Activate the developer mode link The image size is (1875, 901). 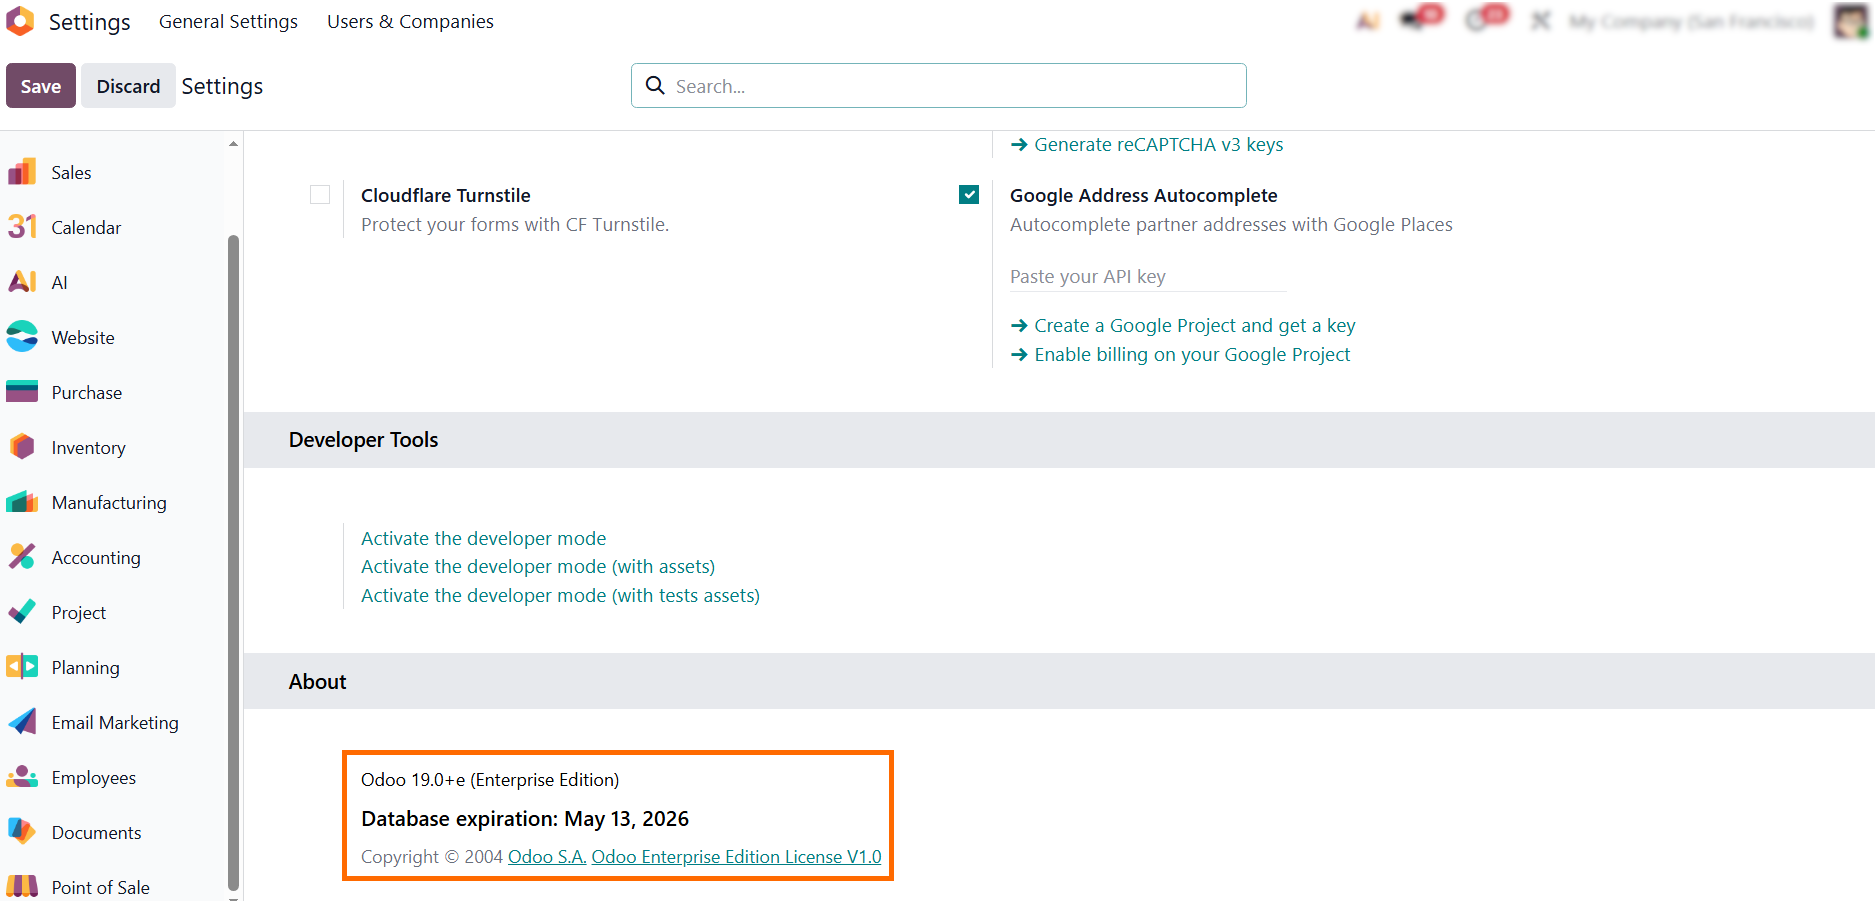click(483, 538)
